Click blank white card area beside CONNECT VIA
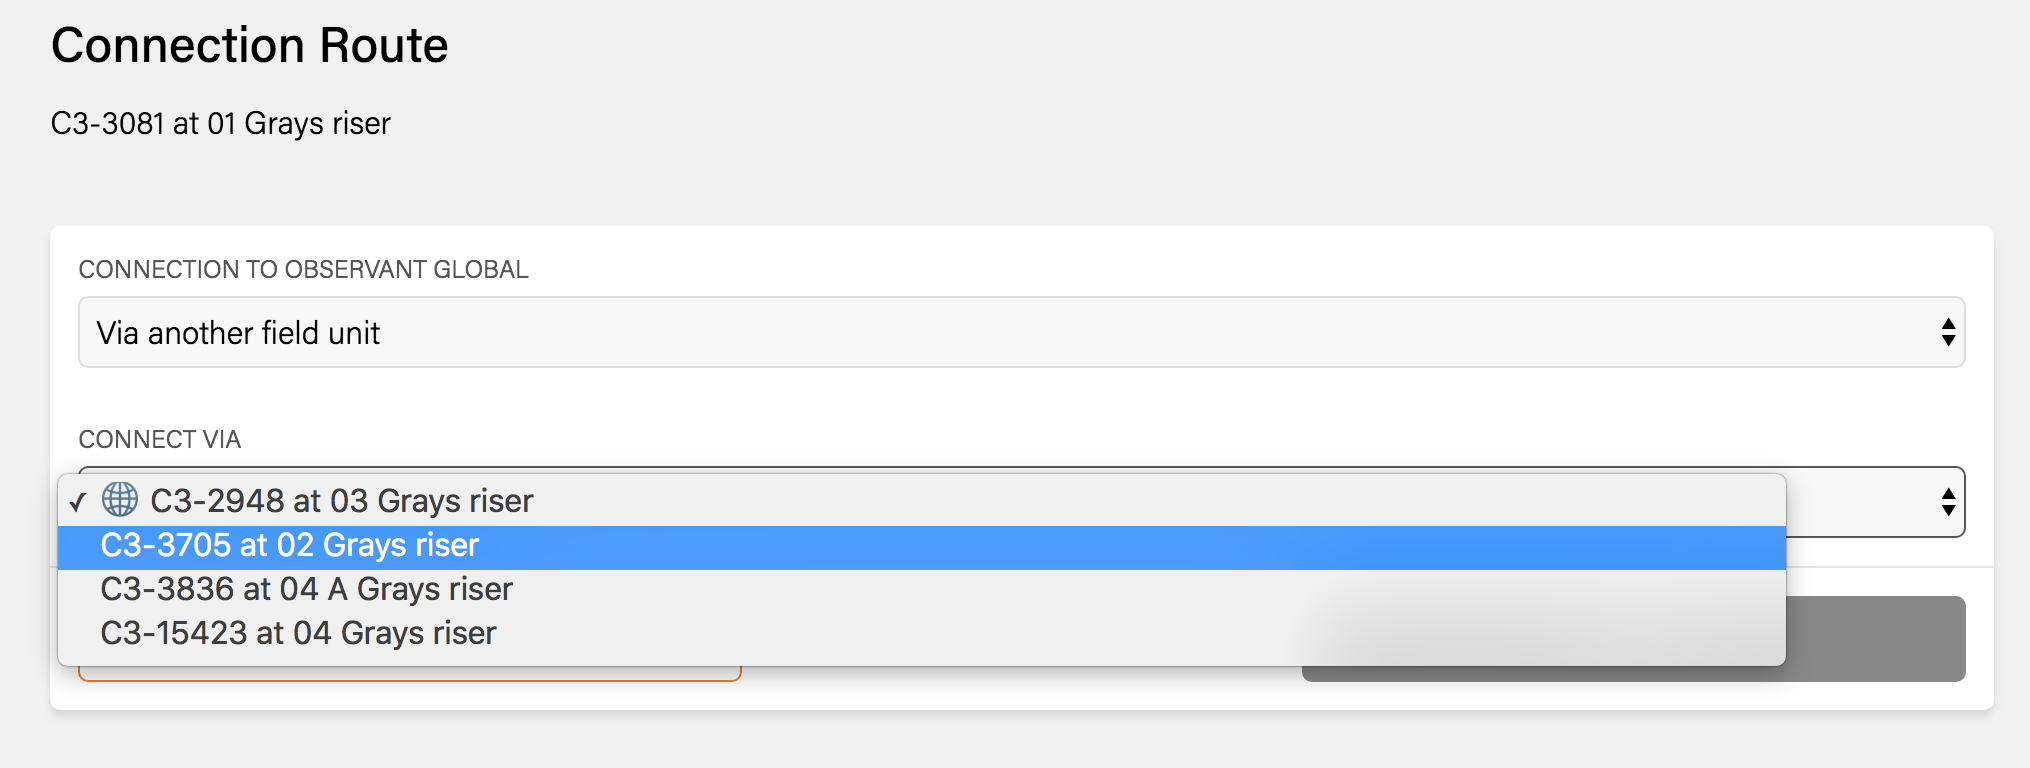Viewport: 2030px width, 768px height. coord(1000,430)
